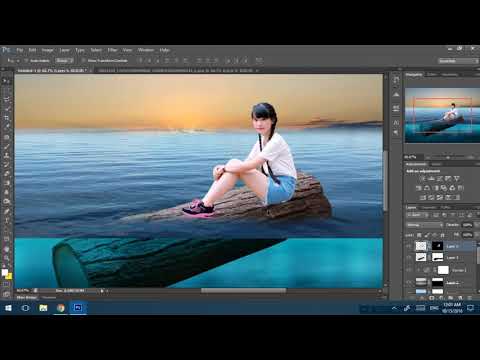Open the collapsed History panel icon

396,80
